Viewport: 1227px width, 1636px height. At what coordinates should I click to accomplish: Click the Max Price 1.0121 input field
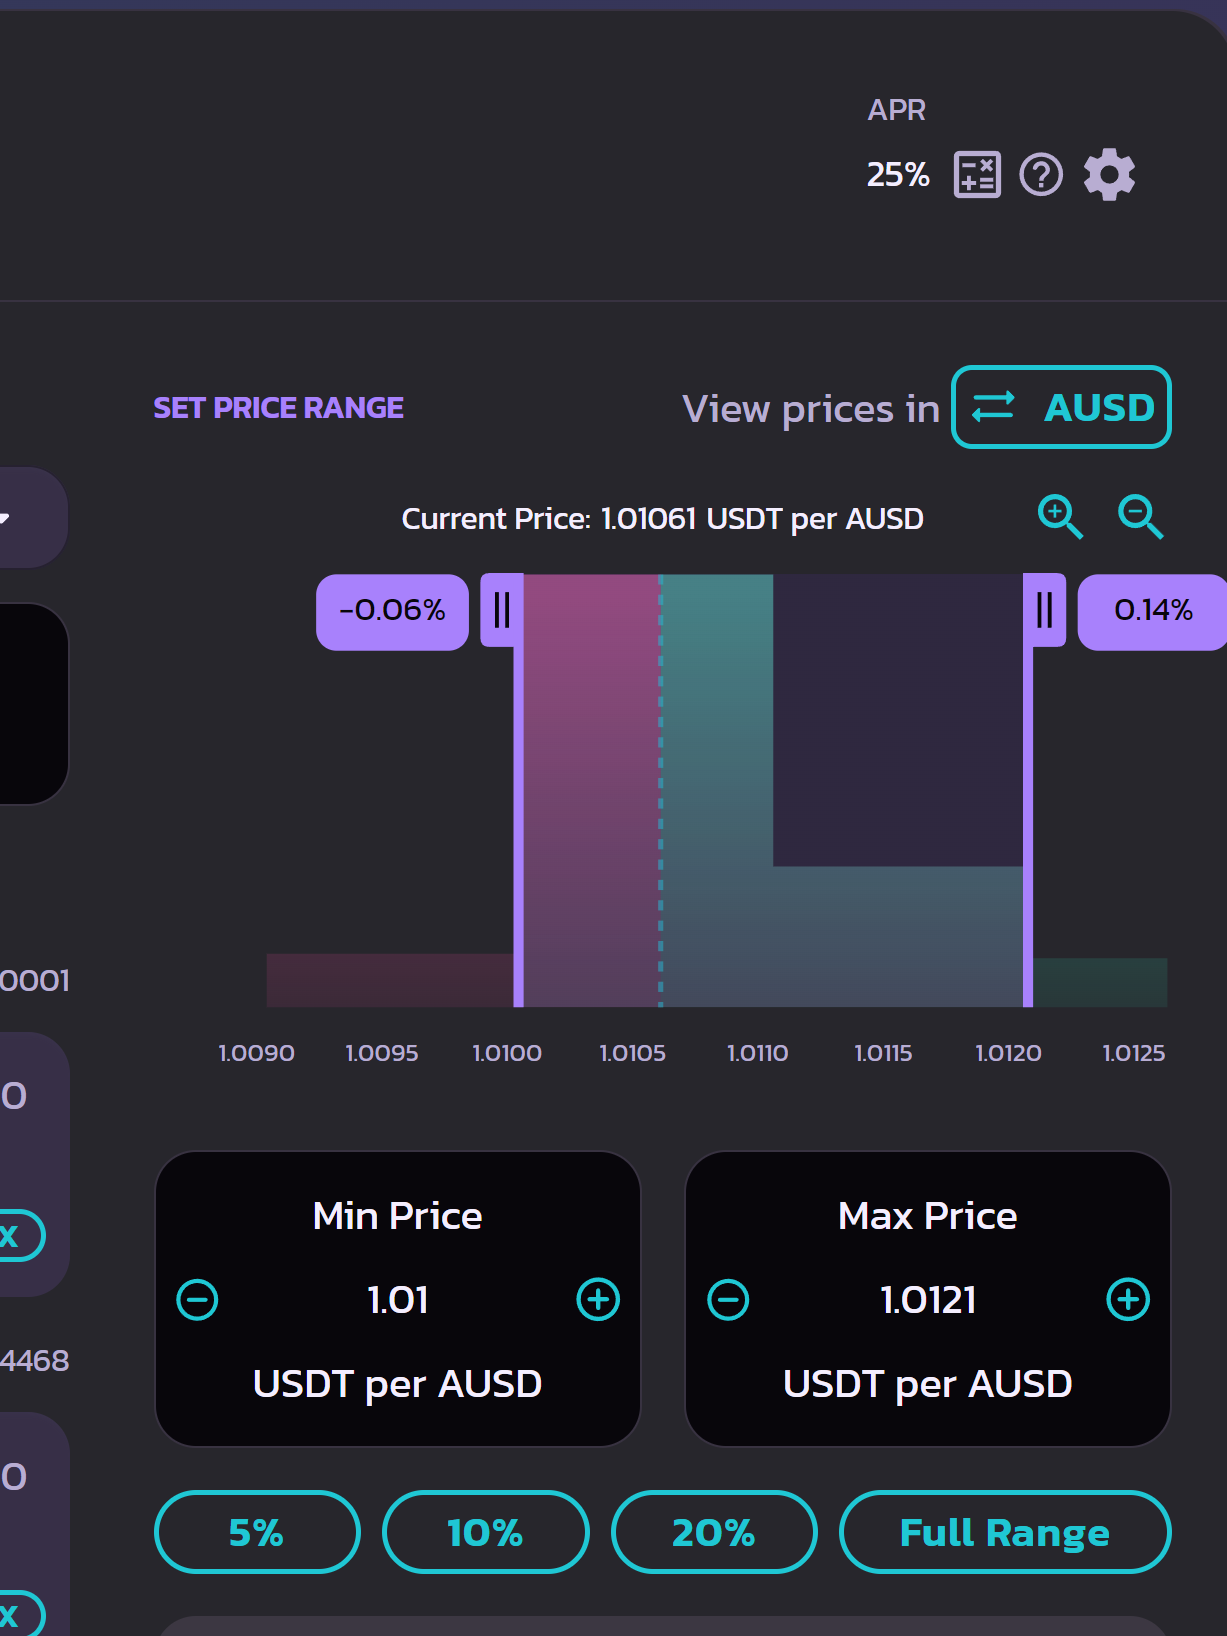point(928,1300)
